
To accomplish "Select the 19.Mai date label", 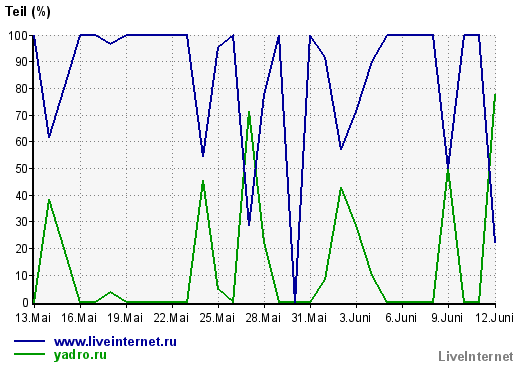I will pyautogui.click(x=125, y=318).
